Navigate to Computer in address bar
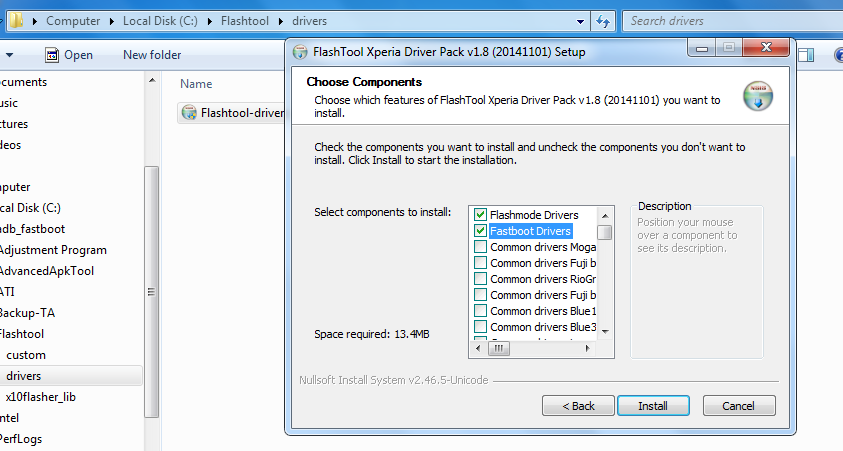The image size is (843, 451). (x=73, y=21)
